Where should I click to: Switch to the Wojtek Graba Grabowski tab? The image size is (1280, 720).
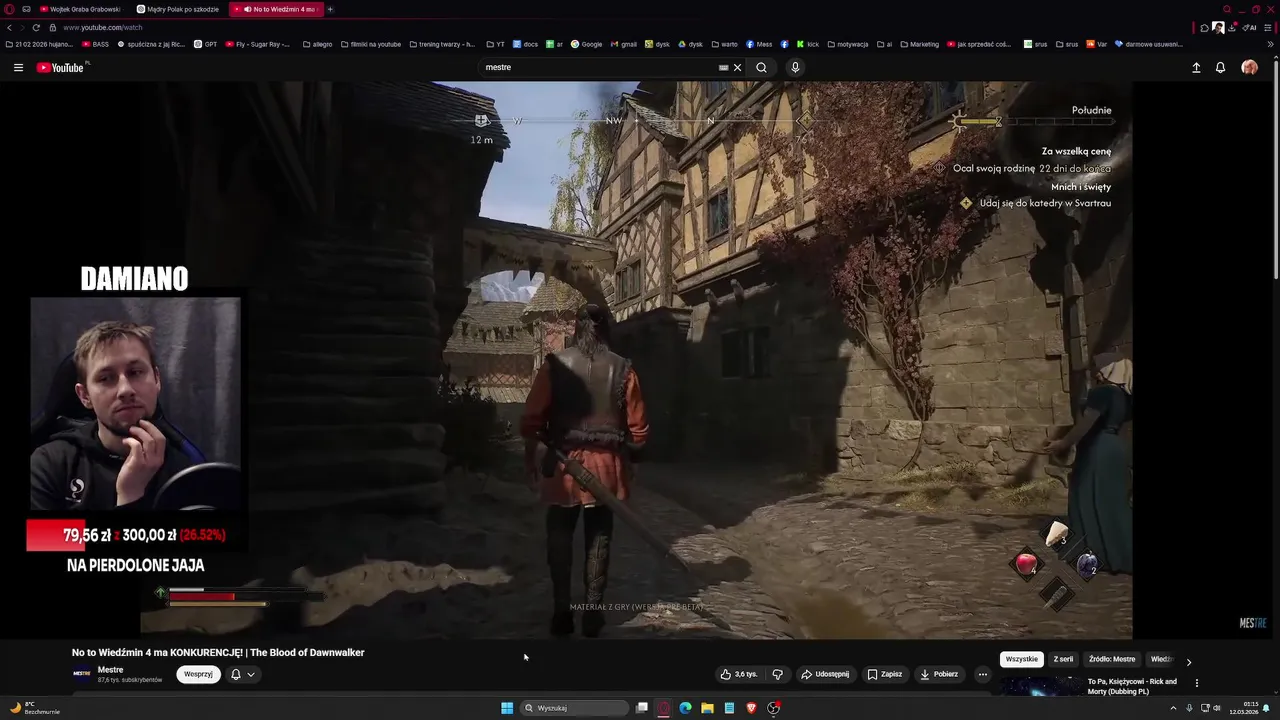tap(80, 9)
